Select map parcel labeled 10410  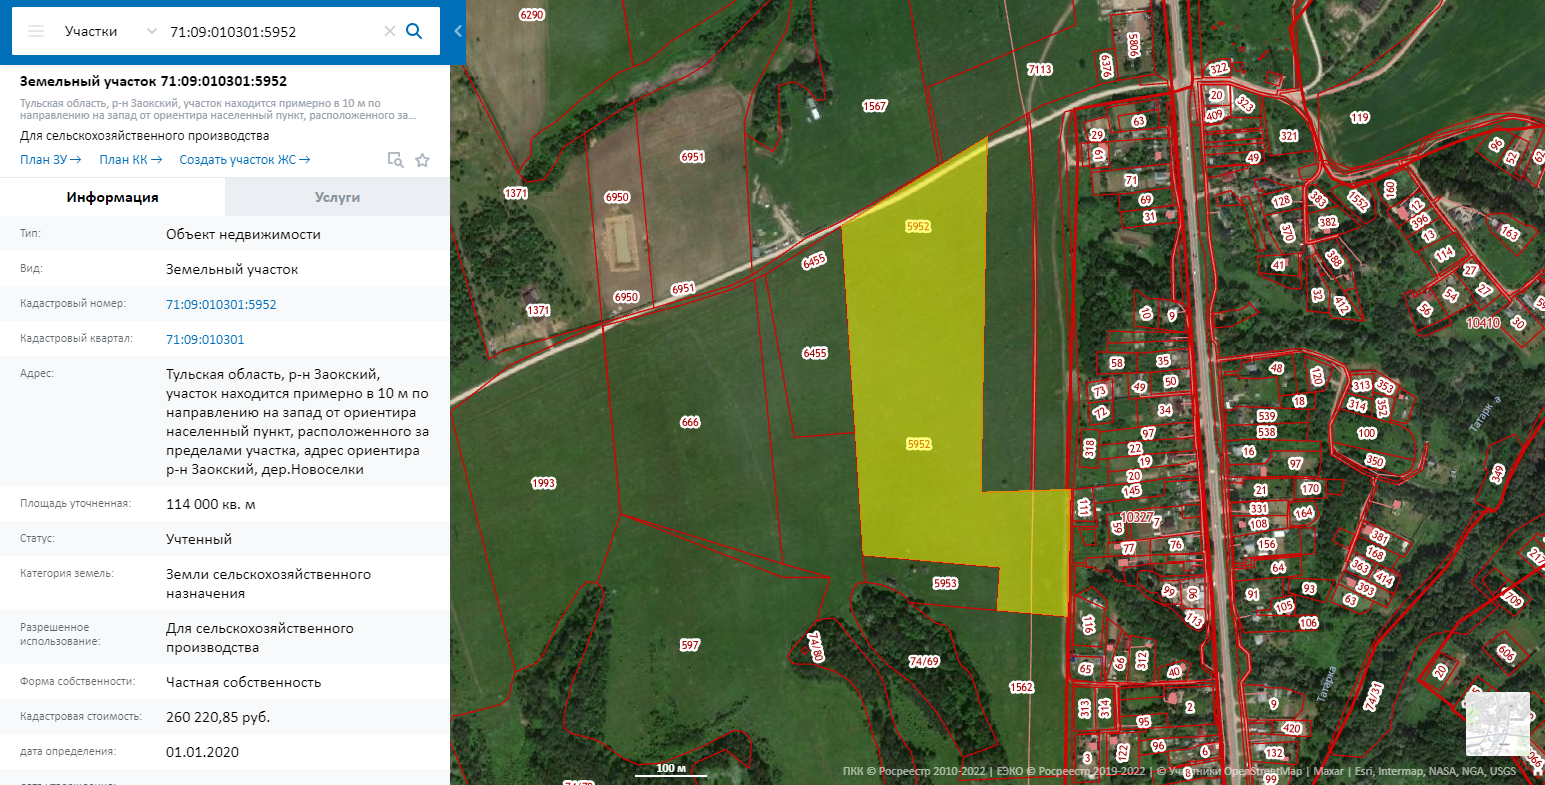[x=1483, y=323]
